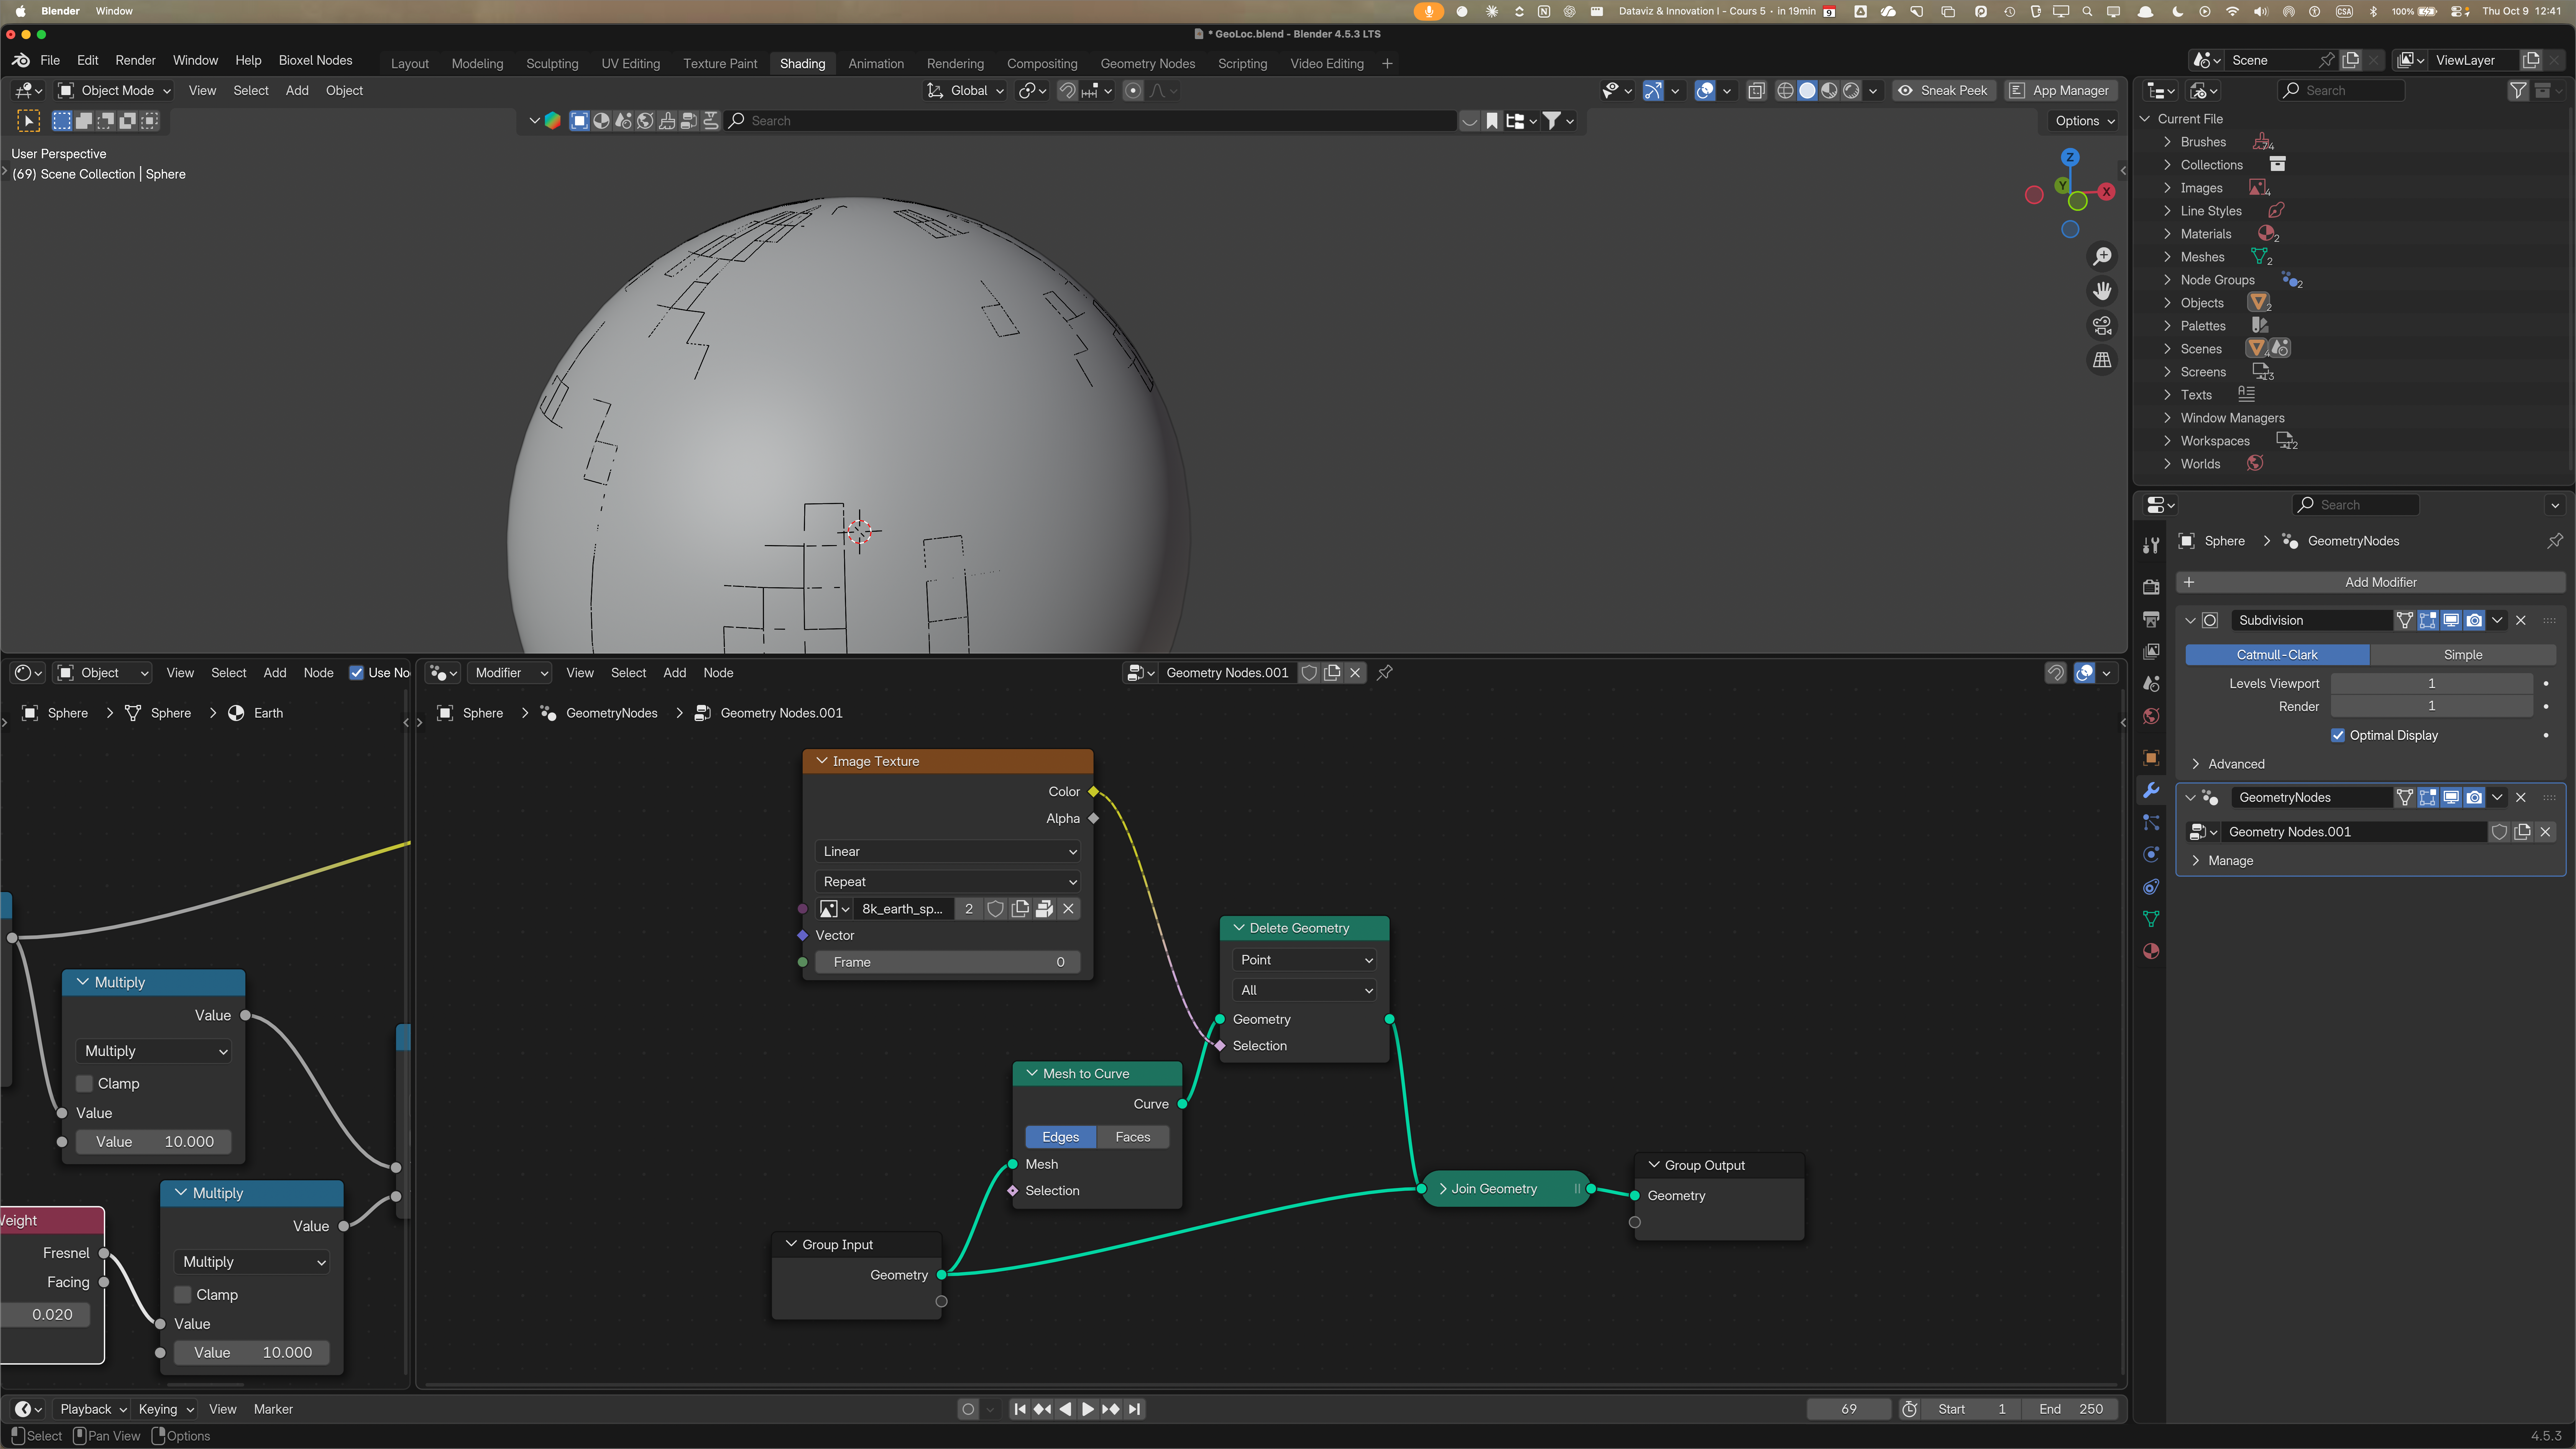This screenshot has height=1449, width=2576.
Task: Toggle Optimal Display checkbox
Action: click(x=2338, y=735)
